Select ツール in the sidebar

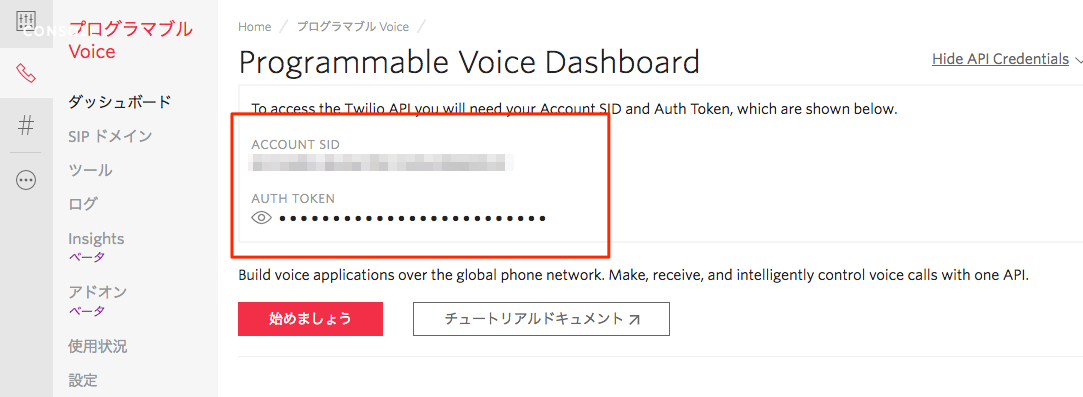(90, 171)
